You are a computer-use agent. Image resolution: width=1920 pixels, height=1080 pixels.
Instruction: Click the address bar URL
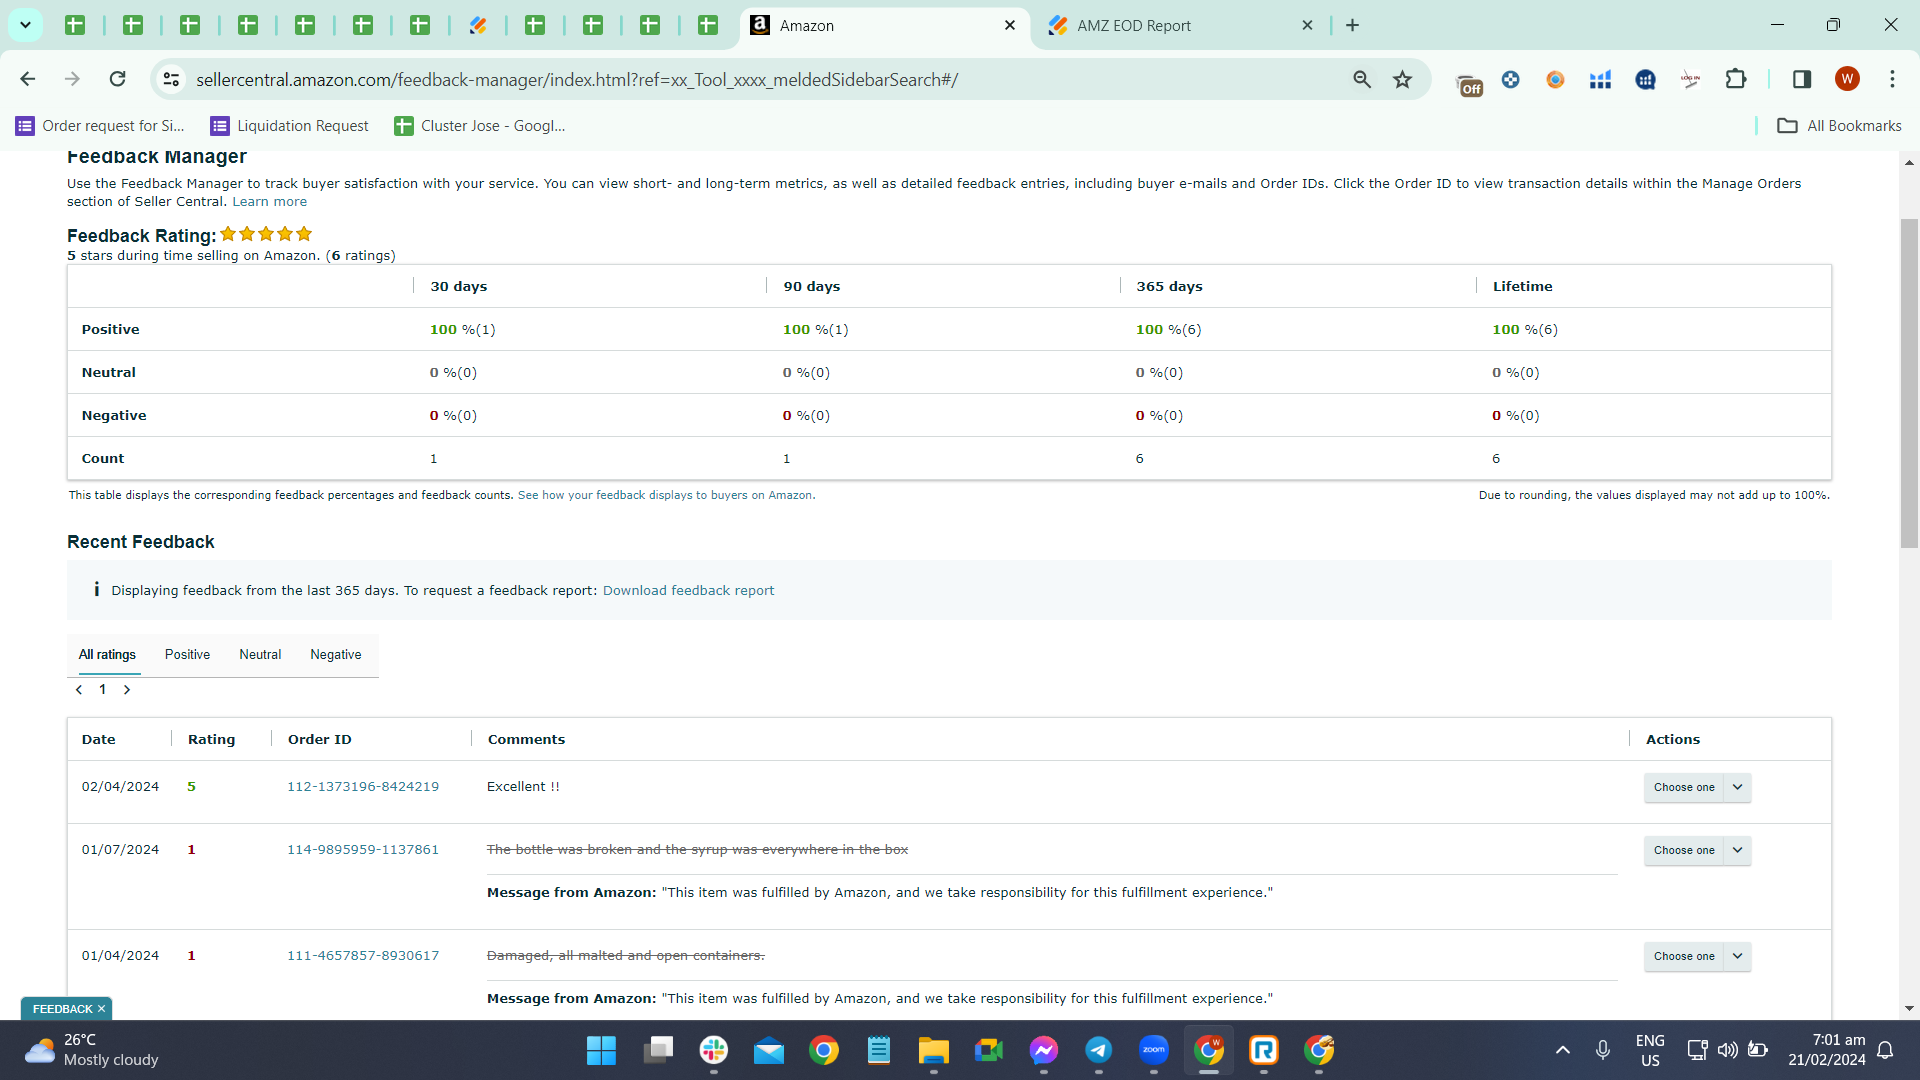tap(577, 79)
